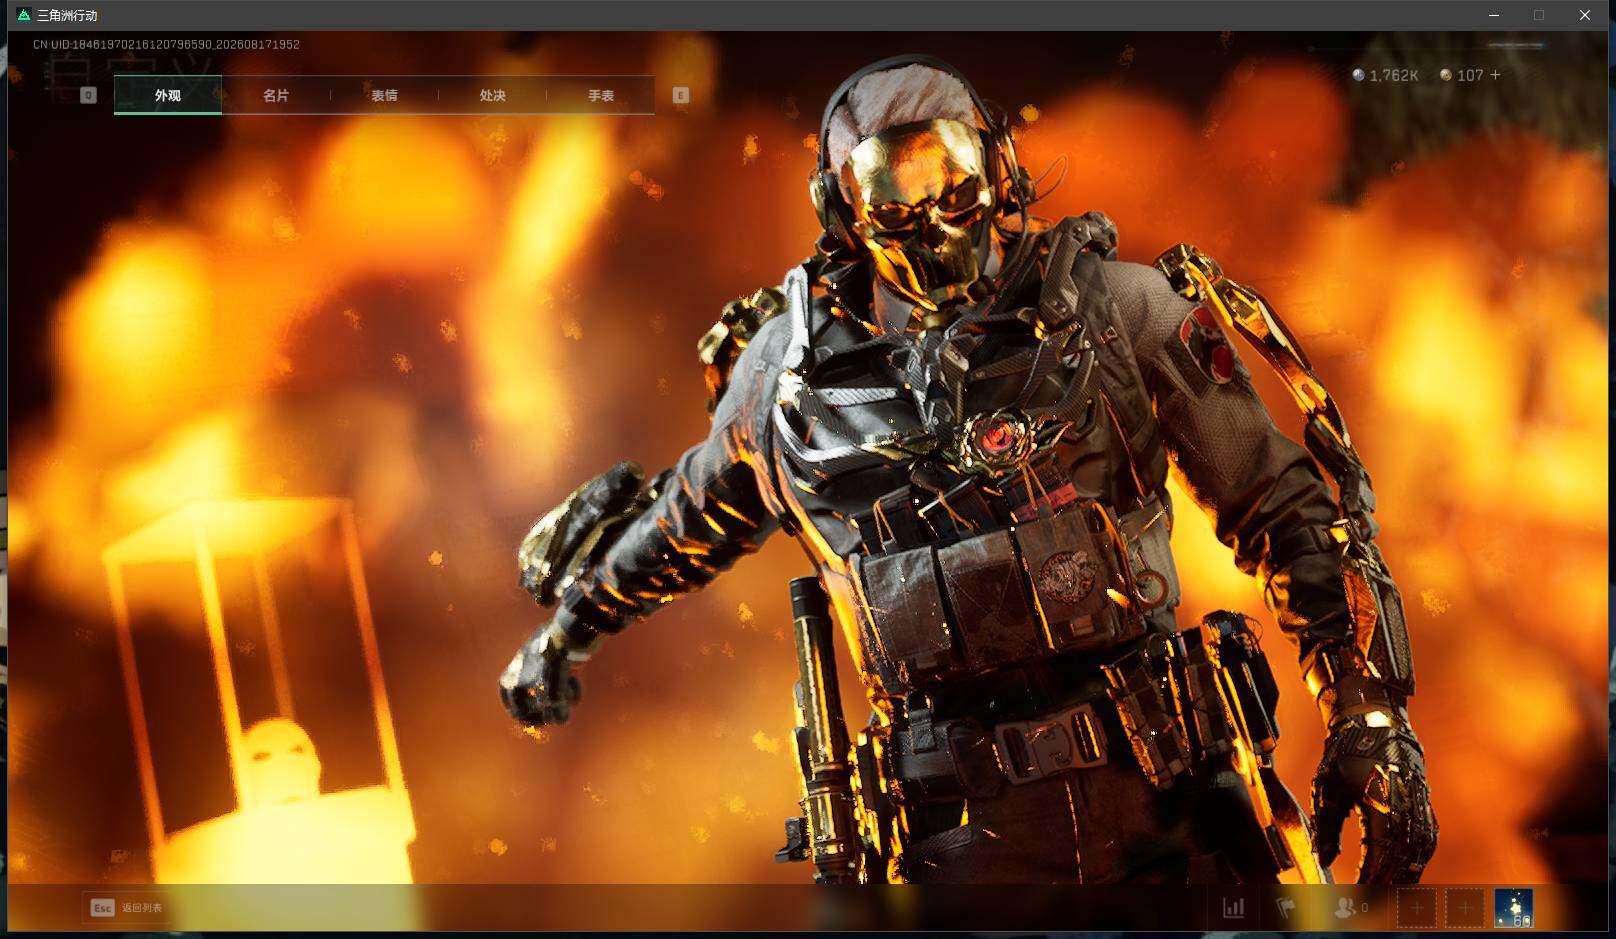Screen dimensions: 1616x939
Task: Minimize the 三角洲行动 window
Action: coord(1494,15)
